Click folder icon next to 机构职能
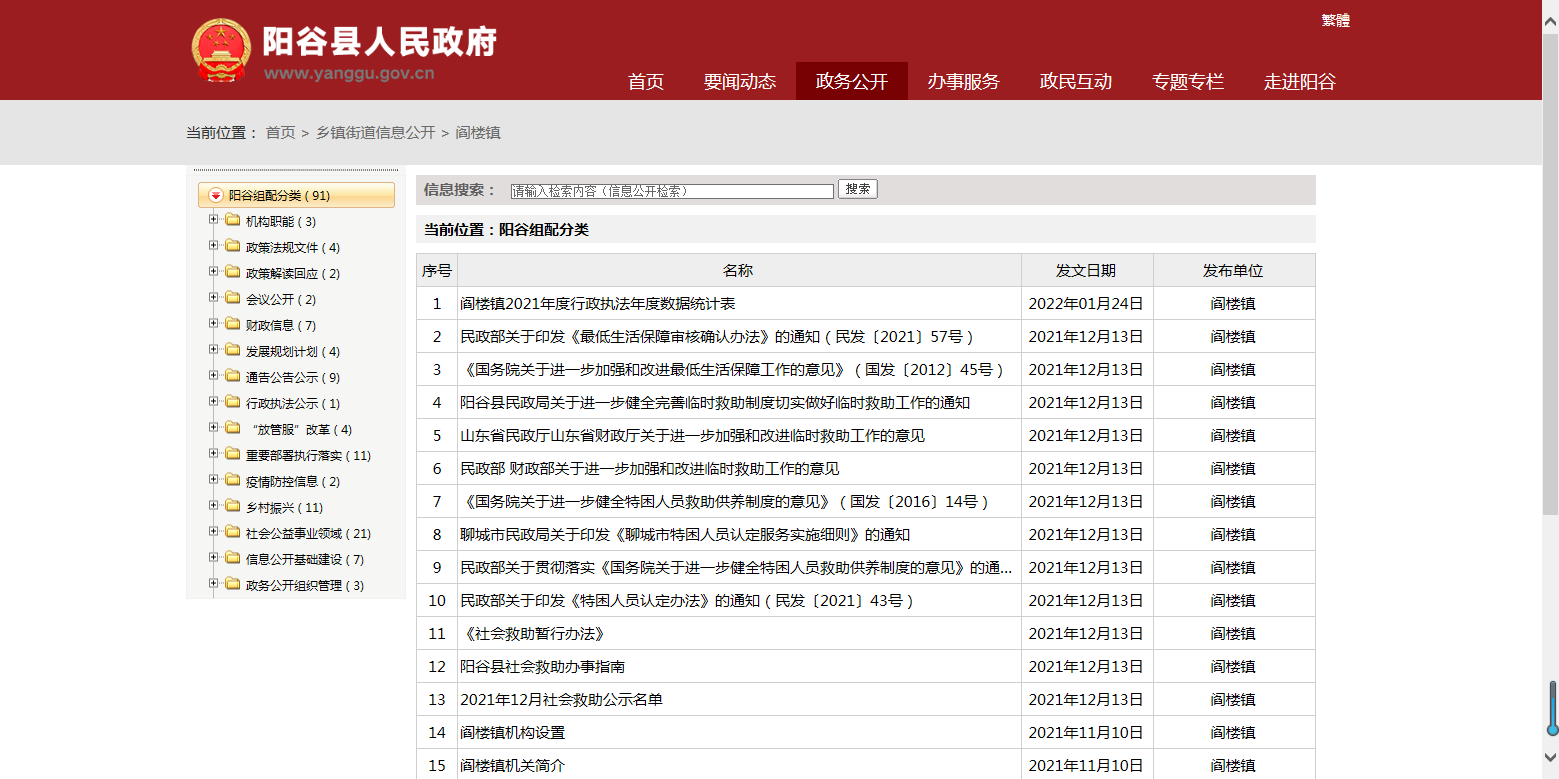This screenshot has height=779, width=1559. [232, 220]
